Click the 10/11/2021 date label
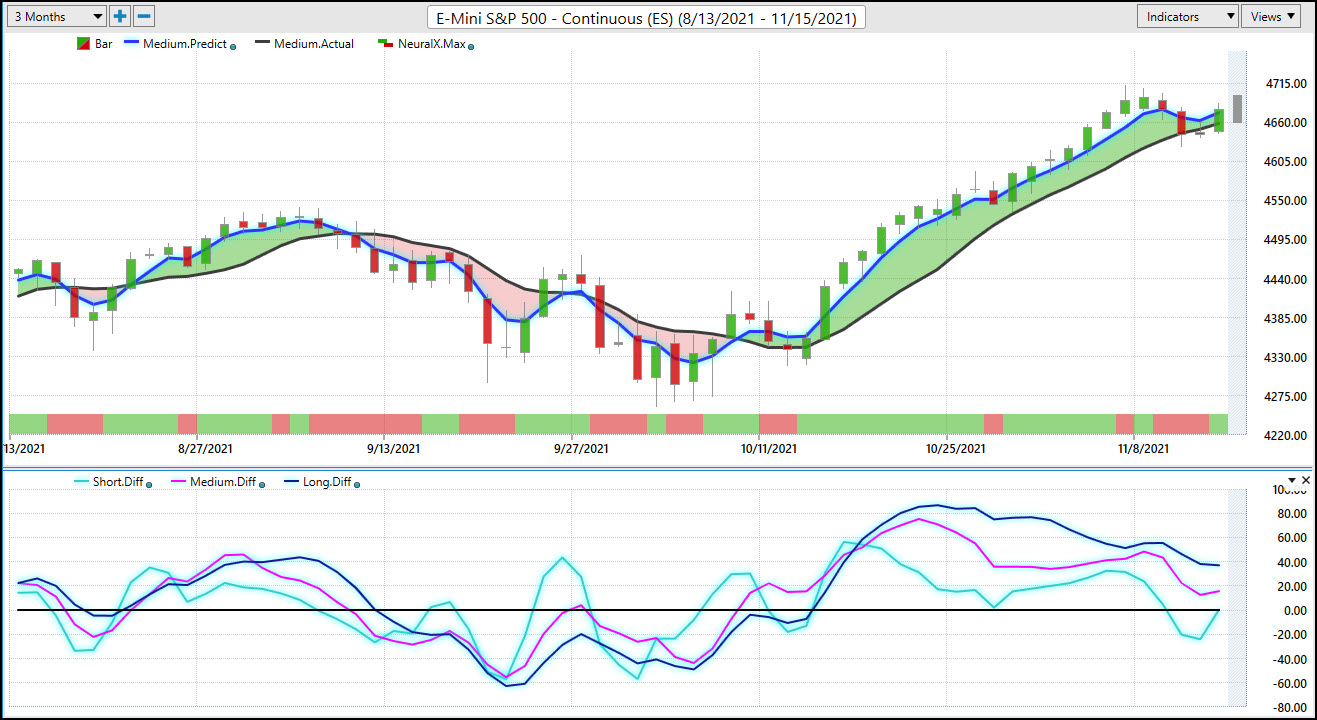Viewport: 1317px width, 720px height. pyautogui.click(x=769, y=450)
